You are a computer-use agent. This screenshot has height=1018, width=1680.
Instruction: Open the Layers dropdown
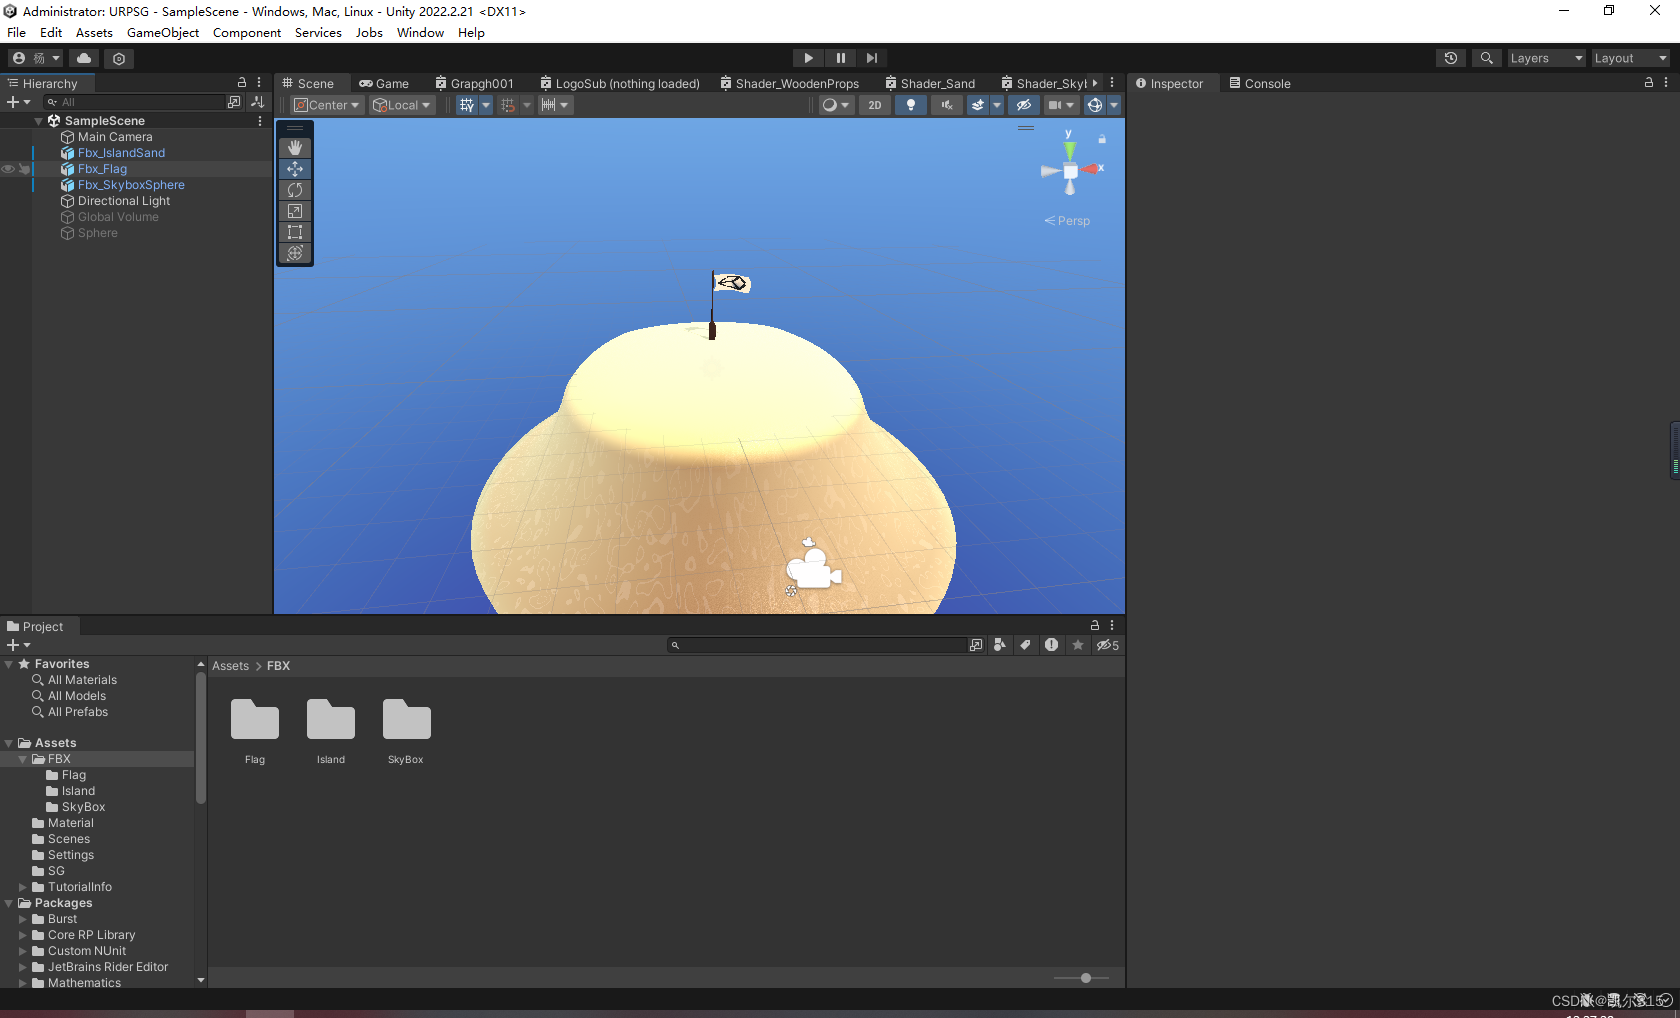click(1546, 58)
